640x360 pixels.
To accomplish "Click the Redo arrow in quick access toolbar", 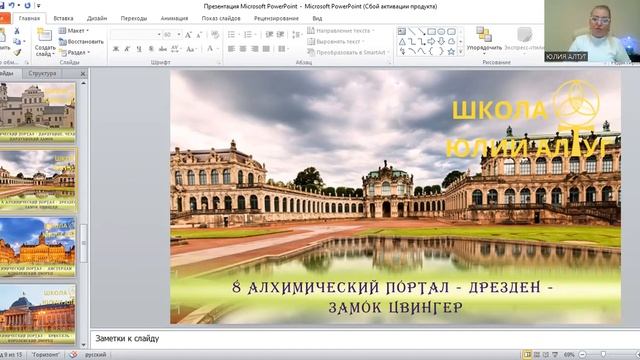I will (x=27, y=5).
